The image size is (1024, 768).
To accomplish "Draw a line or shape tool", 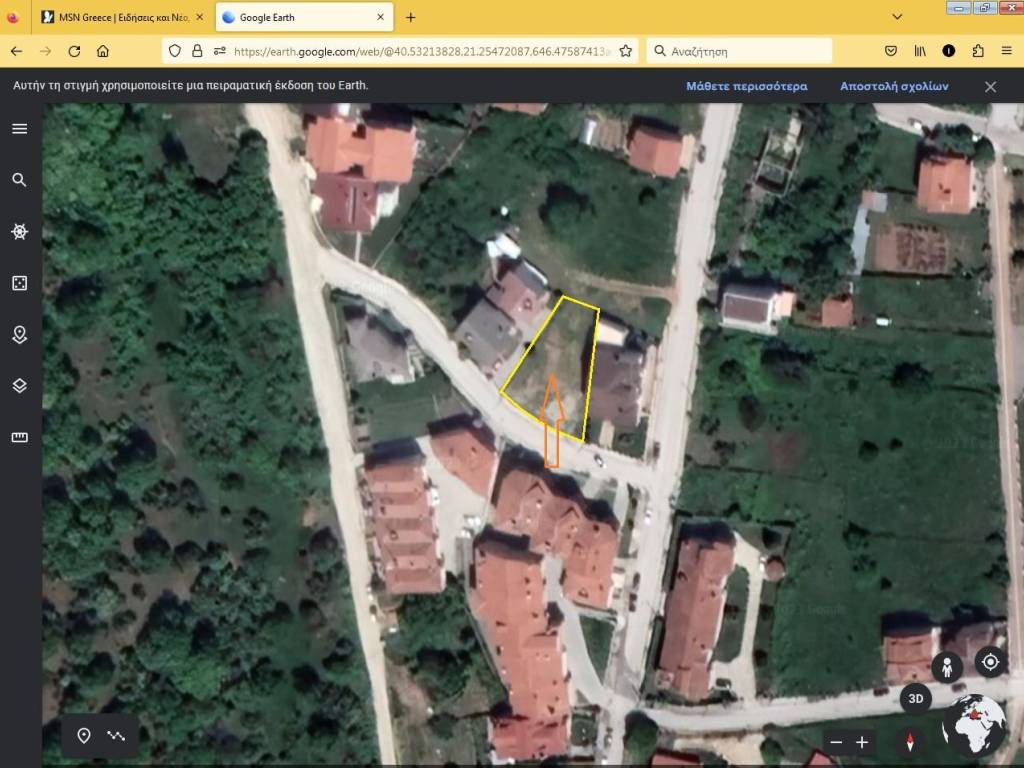I will tap(116, 736).
